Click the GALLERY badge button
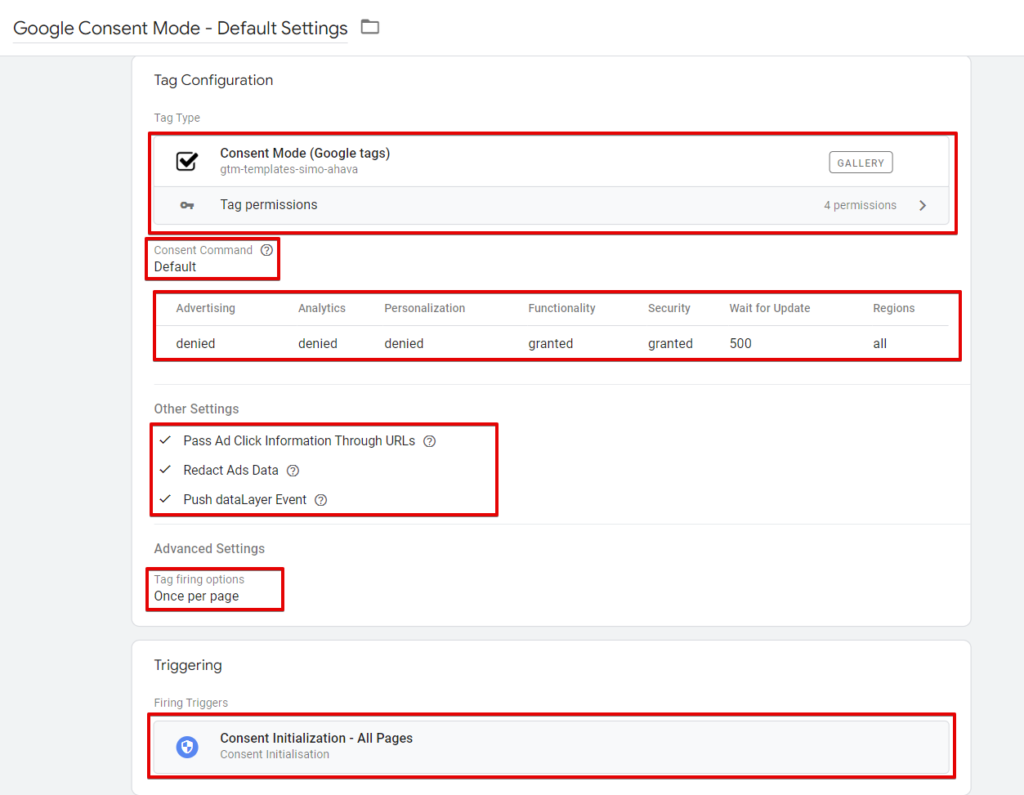Viewport: 1024px width, 795px height. tap(861, 163)
